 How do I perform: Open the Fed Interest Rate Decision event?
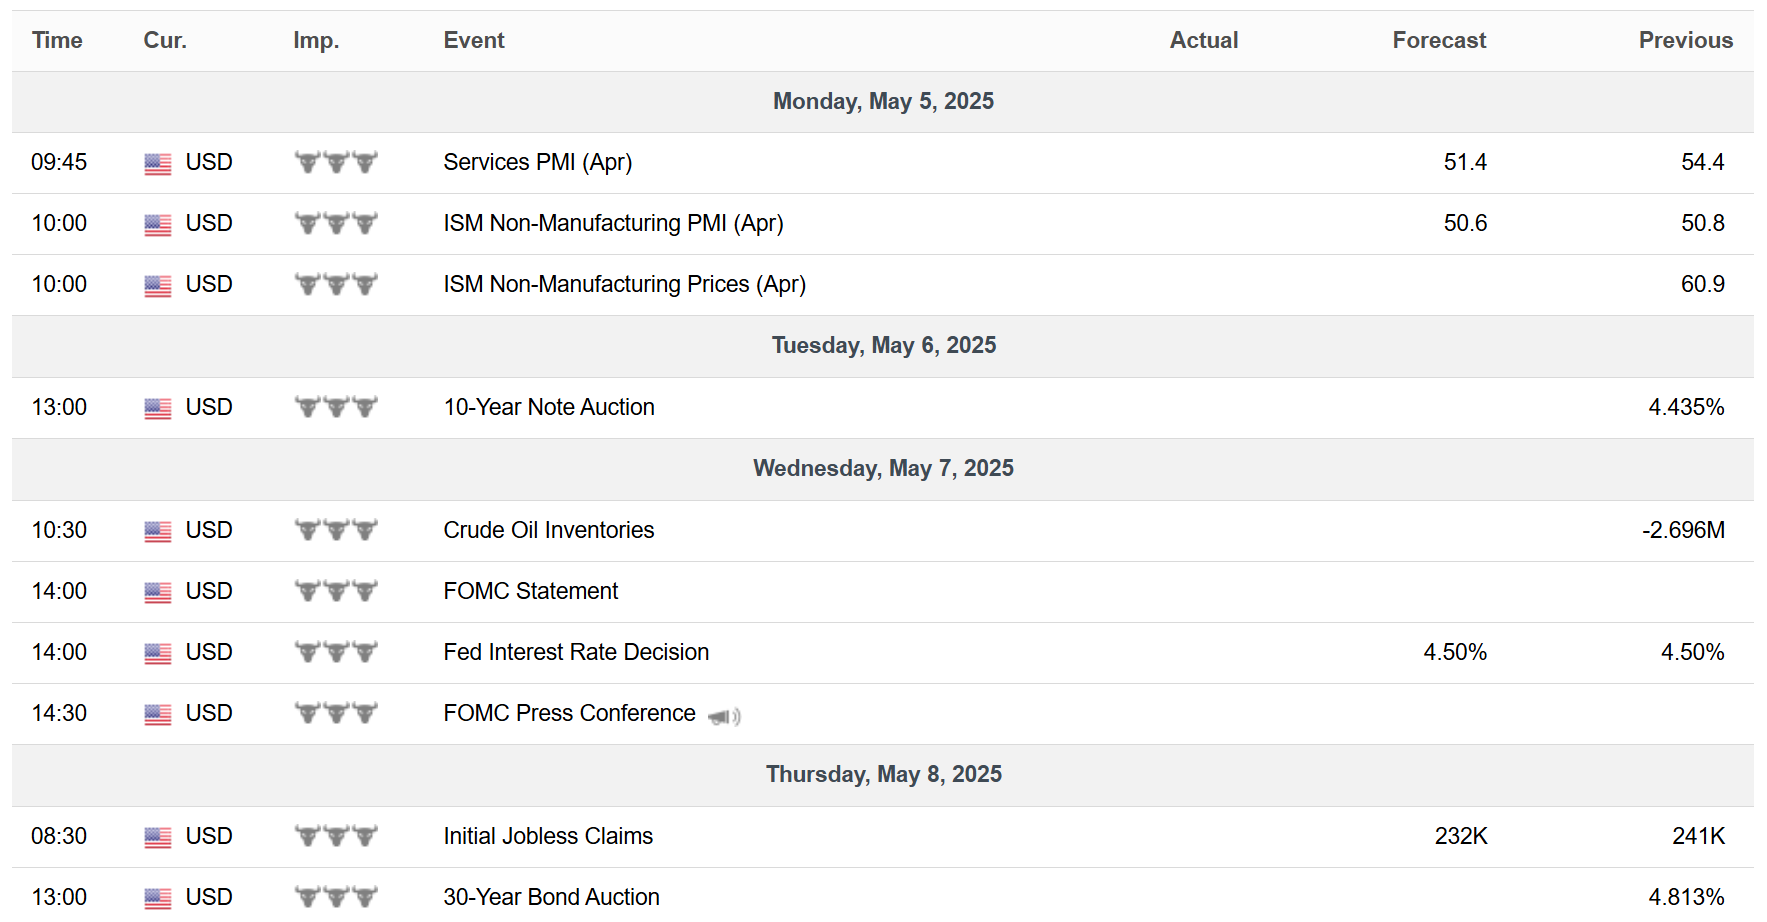pyautogui.click(x=576, y=652)
